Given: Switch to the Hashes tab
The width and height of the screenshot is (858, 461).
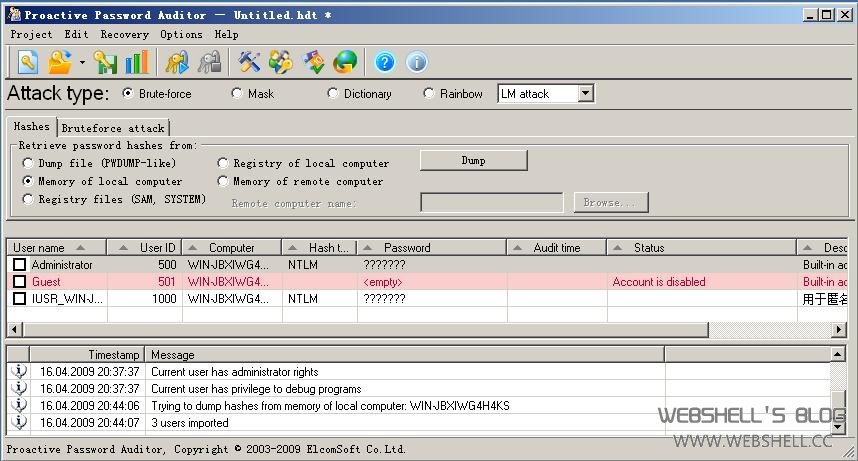Looking at the screenshot, I should 32,126.
